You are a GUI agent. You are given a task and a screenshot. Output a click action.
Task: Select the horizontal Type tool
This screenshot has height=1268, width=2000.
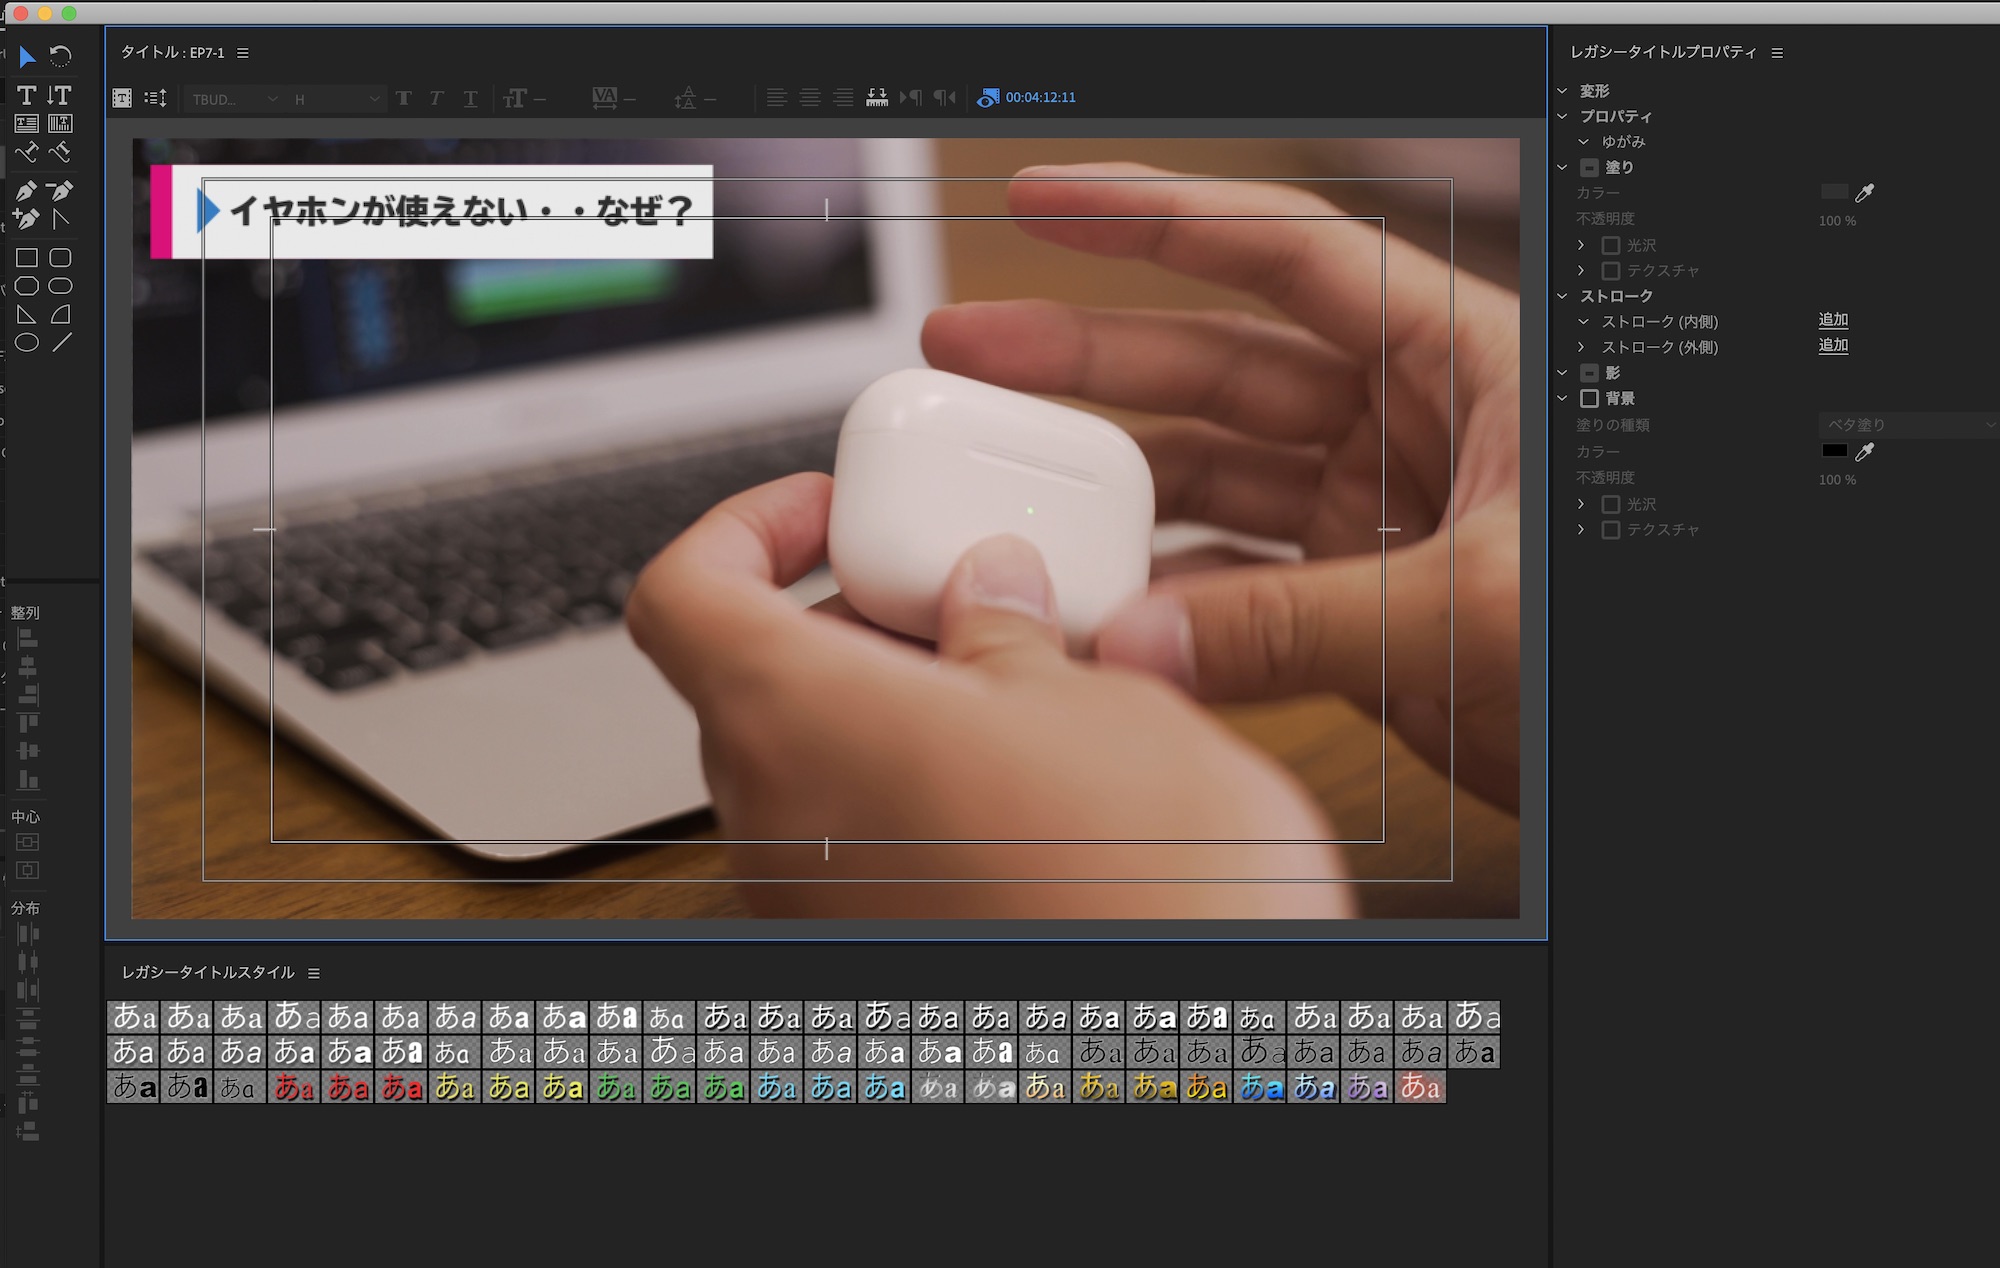point(27,95)
